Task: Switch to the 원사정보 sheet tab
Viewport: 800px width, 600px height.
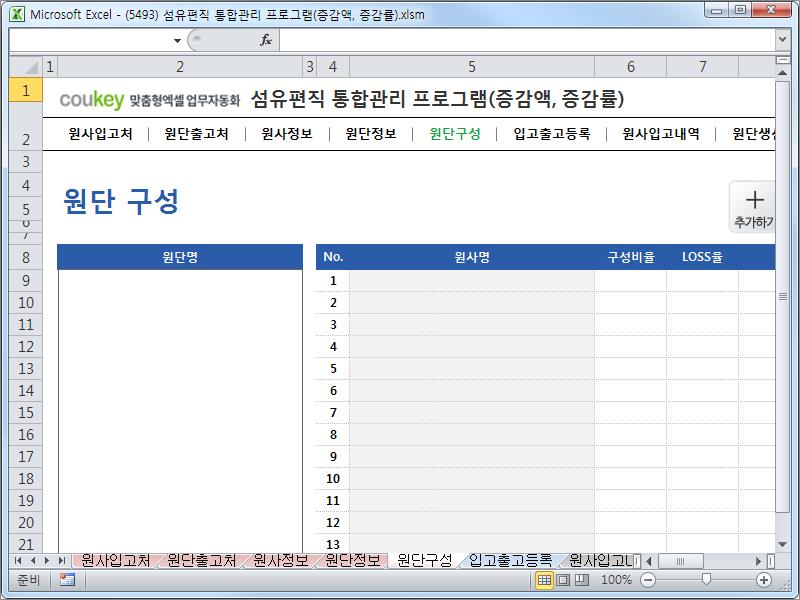Action: pyautogui.click(x=281, y=561)
